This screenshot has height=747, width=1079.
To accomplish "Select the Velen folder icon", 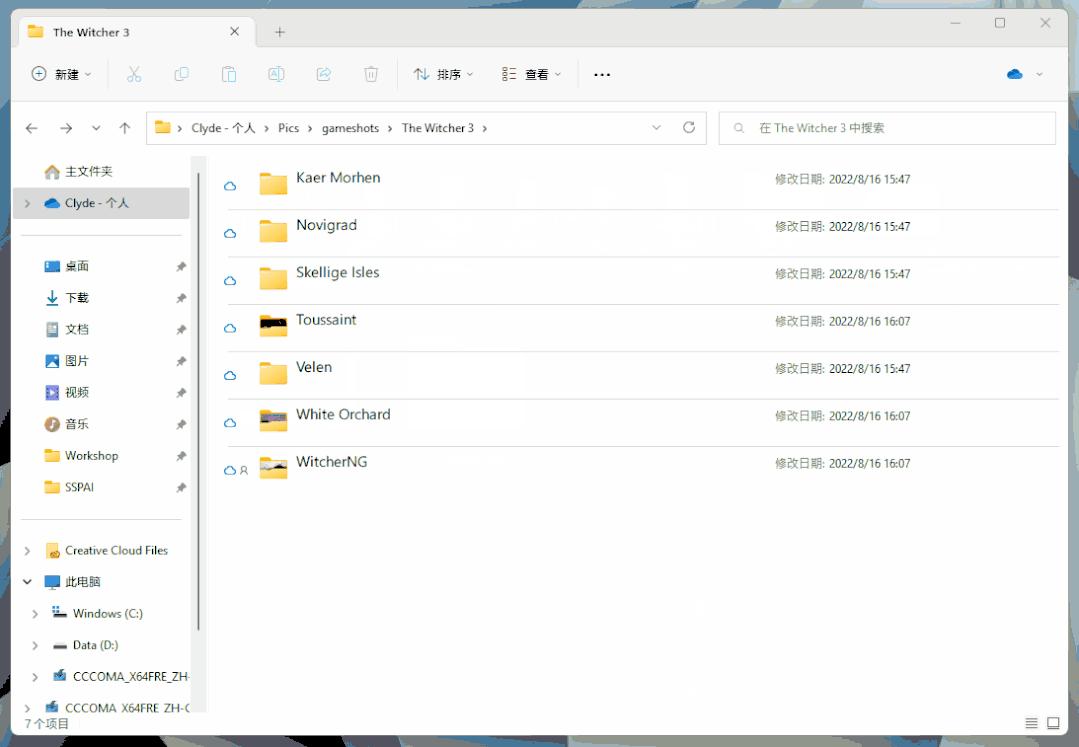I will [273, 372].
